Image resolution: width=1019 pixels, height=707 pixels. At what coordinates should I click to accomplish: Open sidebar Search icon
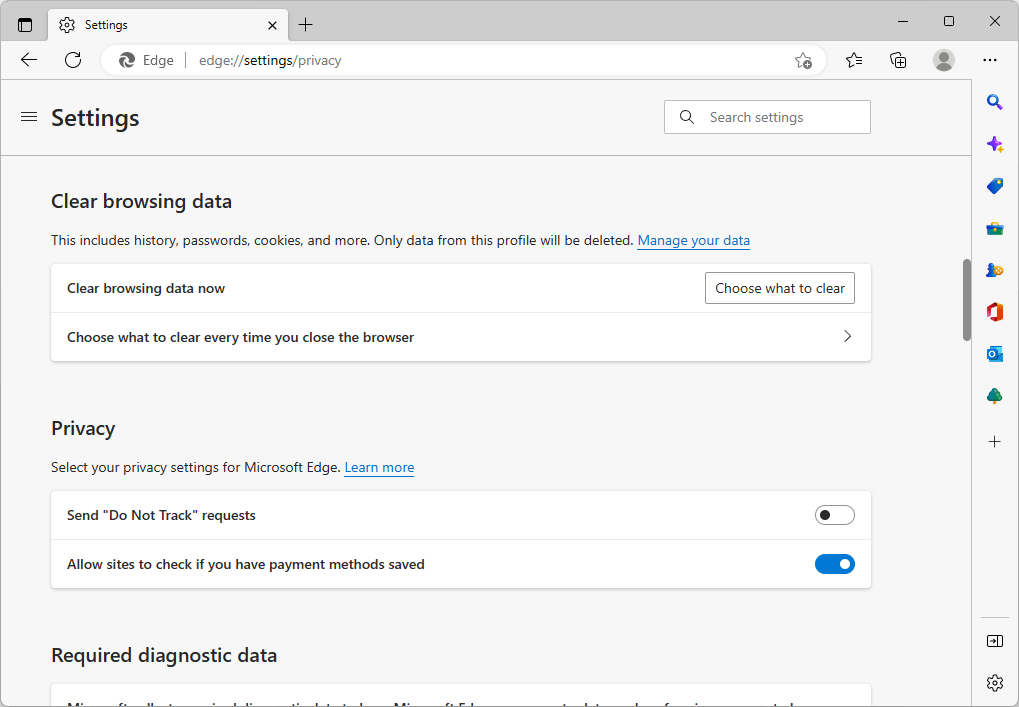[994, 102]
